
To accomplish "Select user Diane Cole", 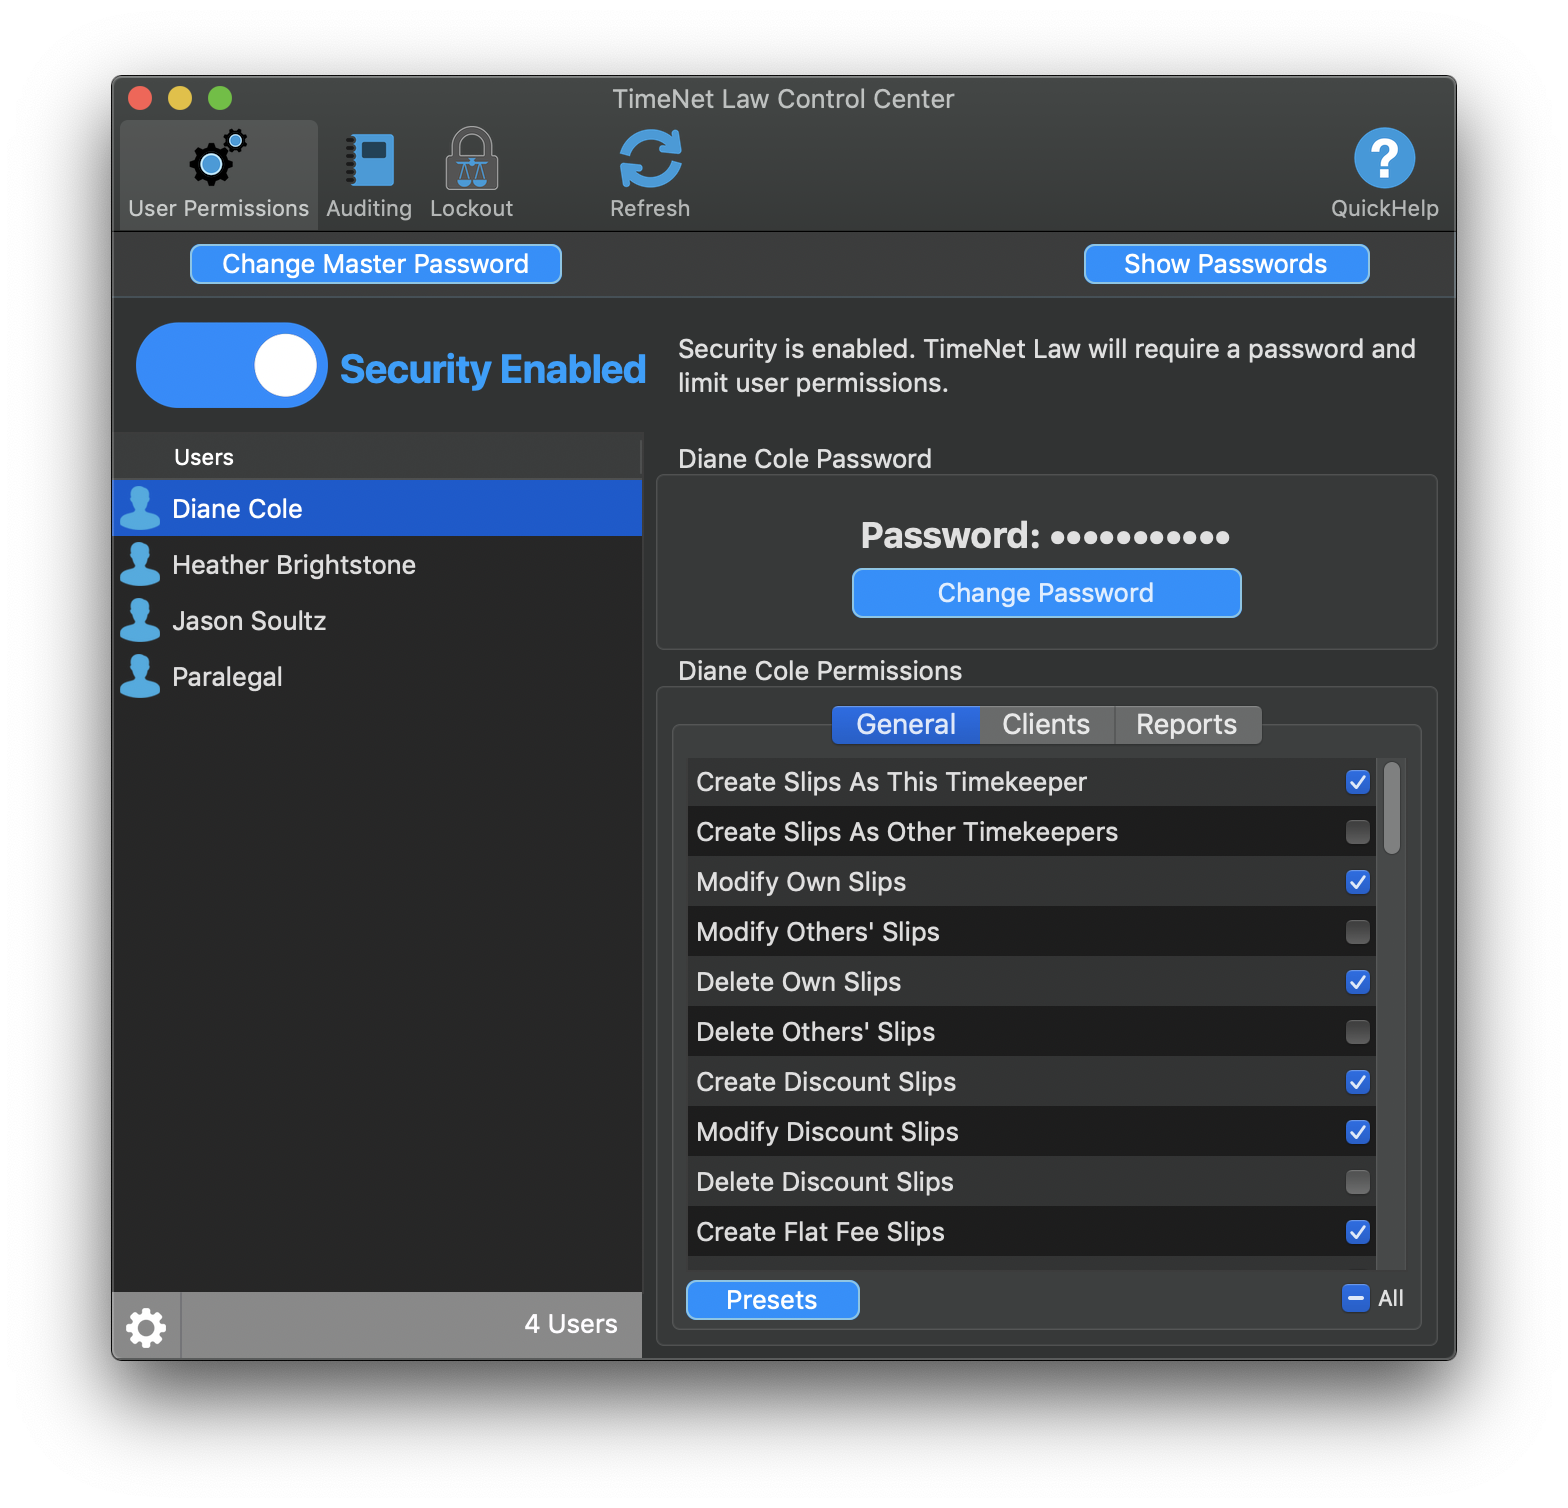I will pos(377,508).
